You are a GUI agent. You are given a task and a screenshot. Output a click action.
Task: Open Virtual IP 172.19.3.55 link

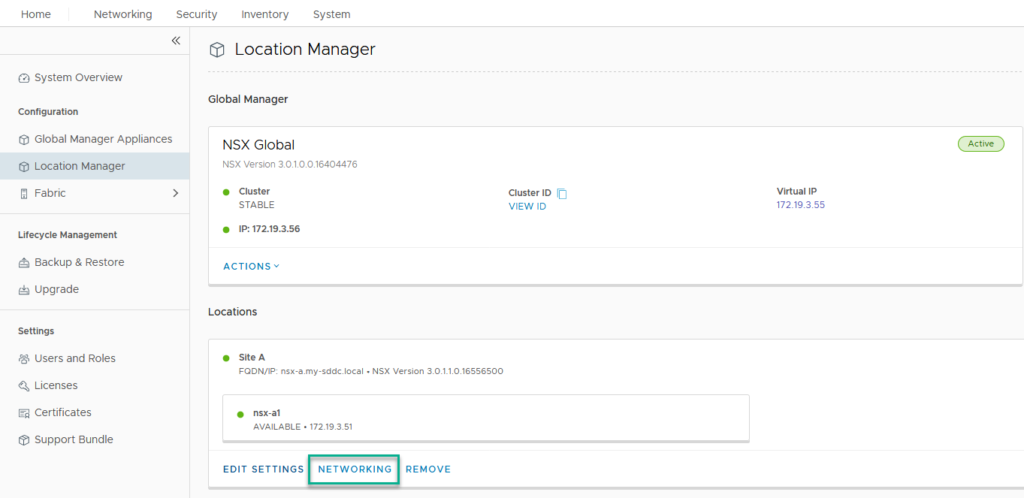tap(801, 205)
